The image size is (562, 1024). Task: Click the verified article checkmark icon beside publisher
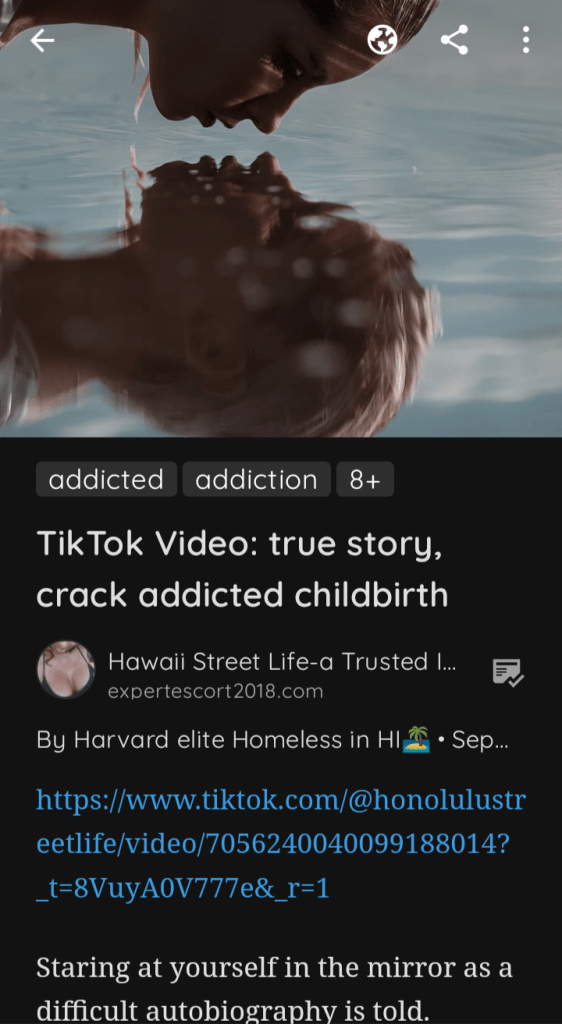click(x=508, y=672)
